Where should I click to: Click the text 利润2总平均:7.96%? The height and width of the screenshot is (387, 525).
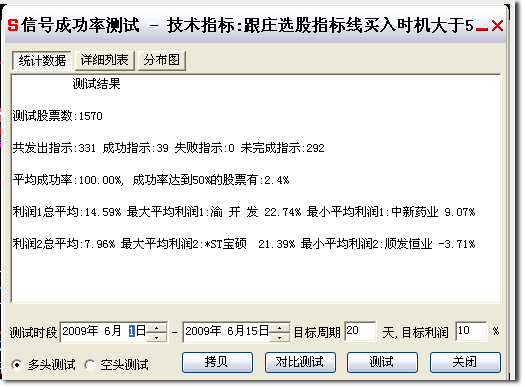(64, 244)
